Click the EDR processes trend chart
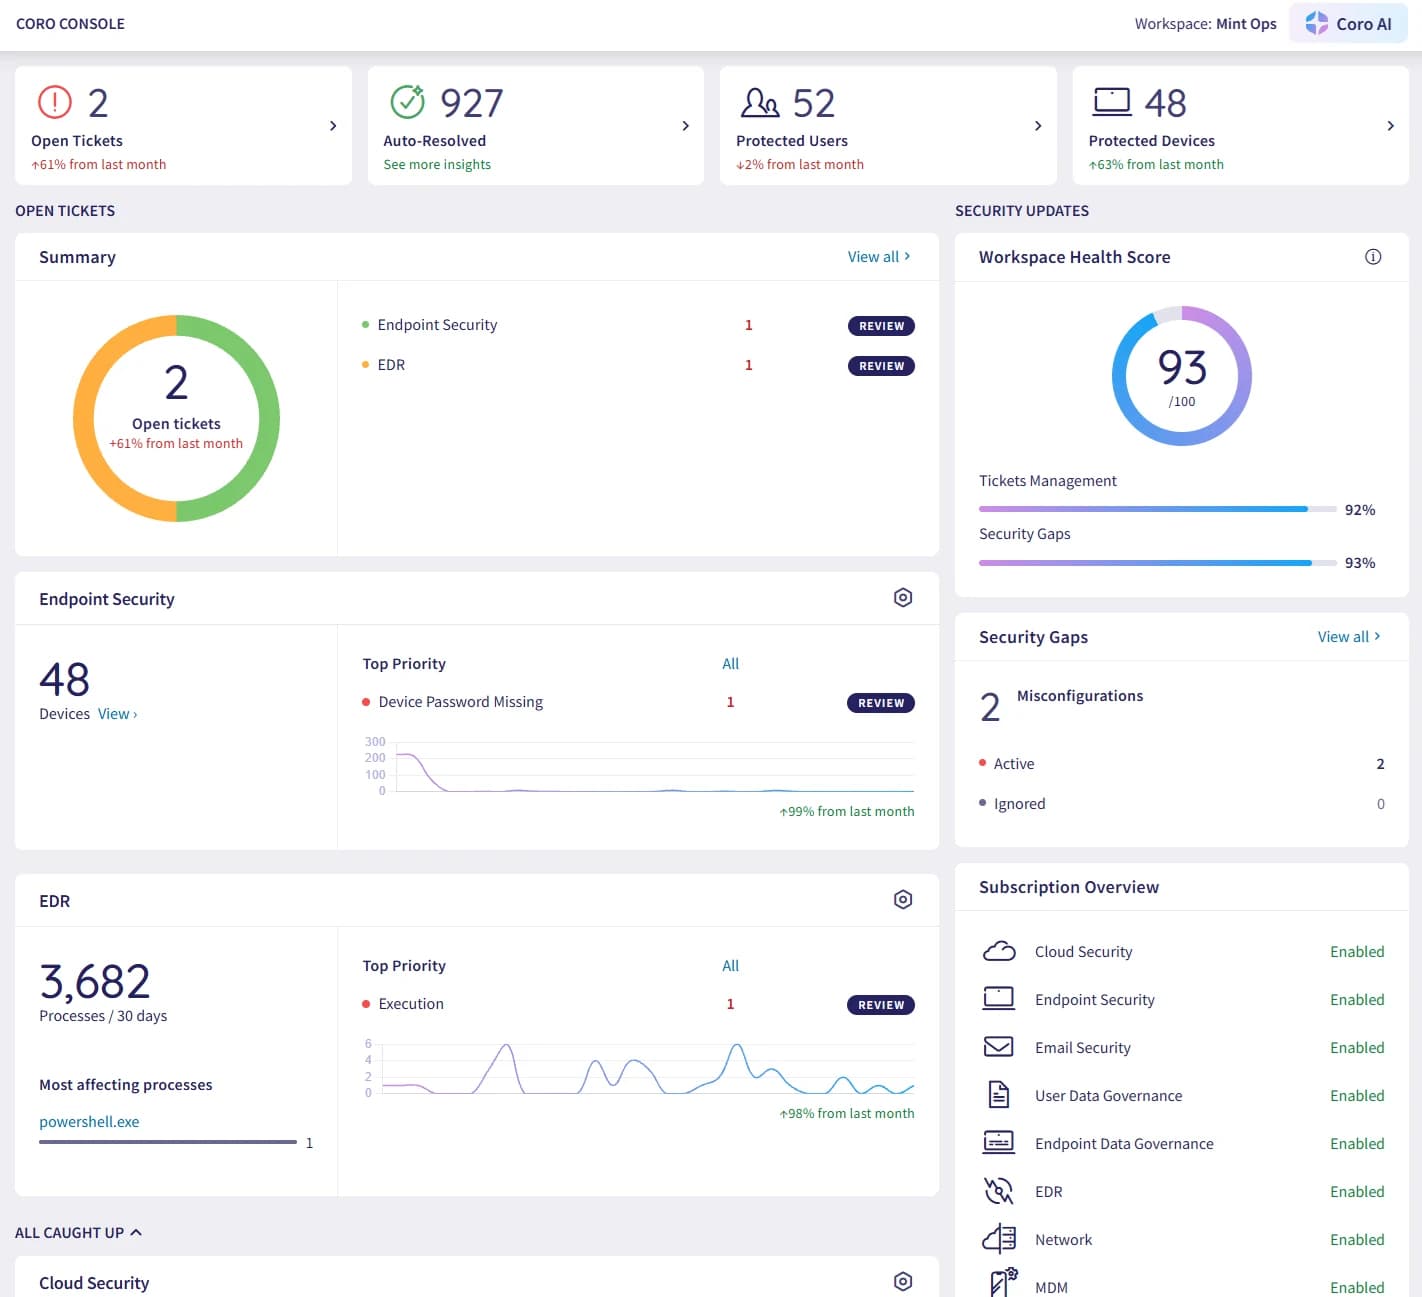The width and height of the screenshot is (1422, 1297). (x=640, y=1069)
